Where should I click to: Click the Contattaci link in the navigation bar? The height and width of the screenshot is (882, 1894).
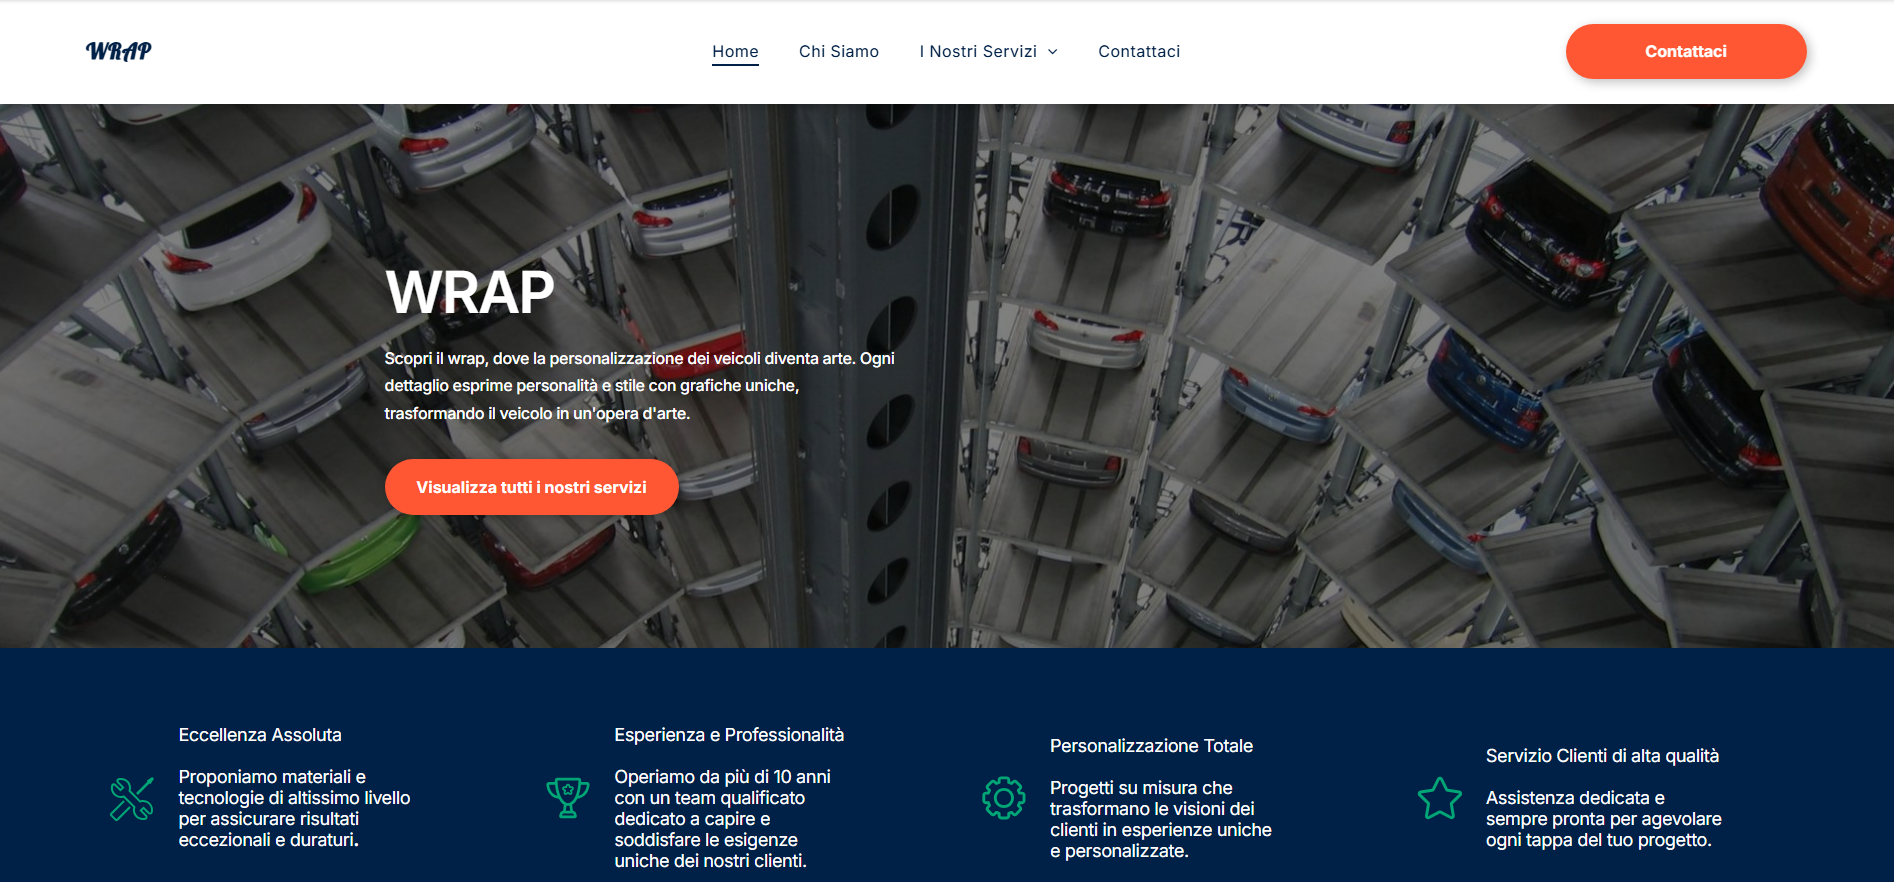tap(1138, 51)
